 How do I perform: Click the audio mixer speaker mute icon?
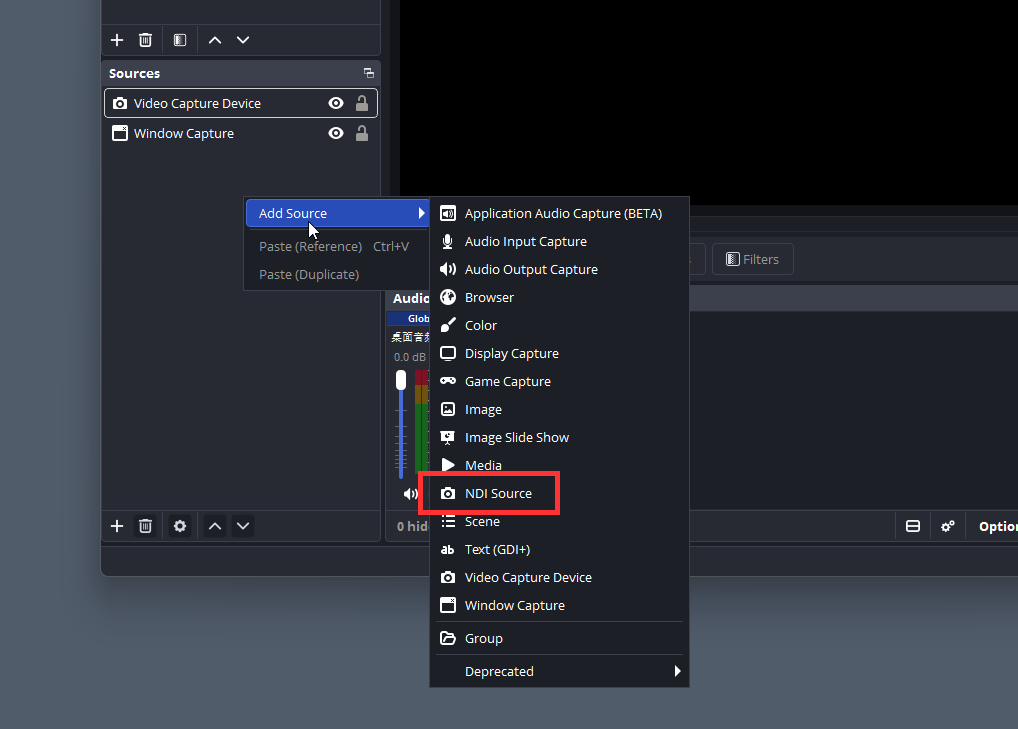[410, 494]
